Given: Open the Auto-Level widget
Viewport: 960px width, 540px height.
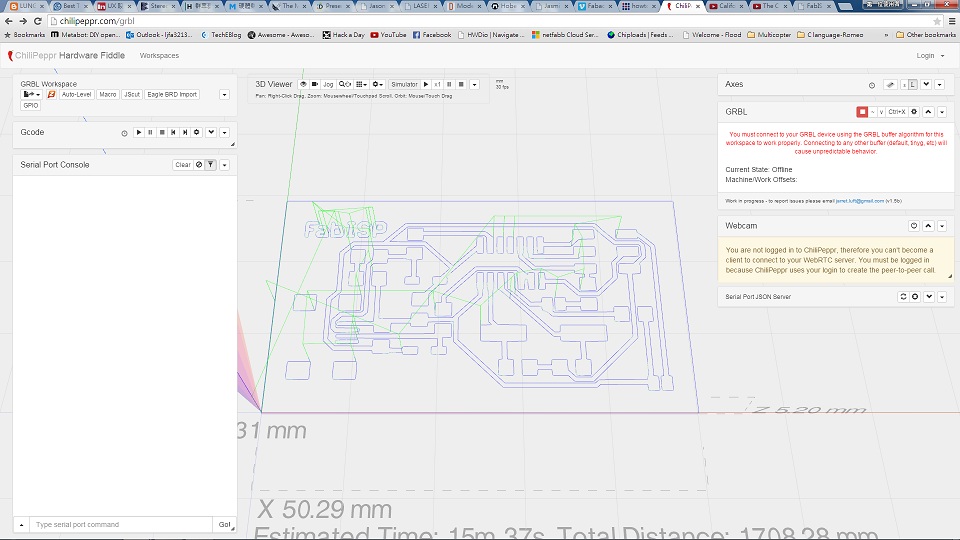Looking at the screenshot, I should [77, 94].
